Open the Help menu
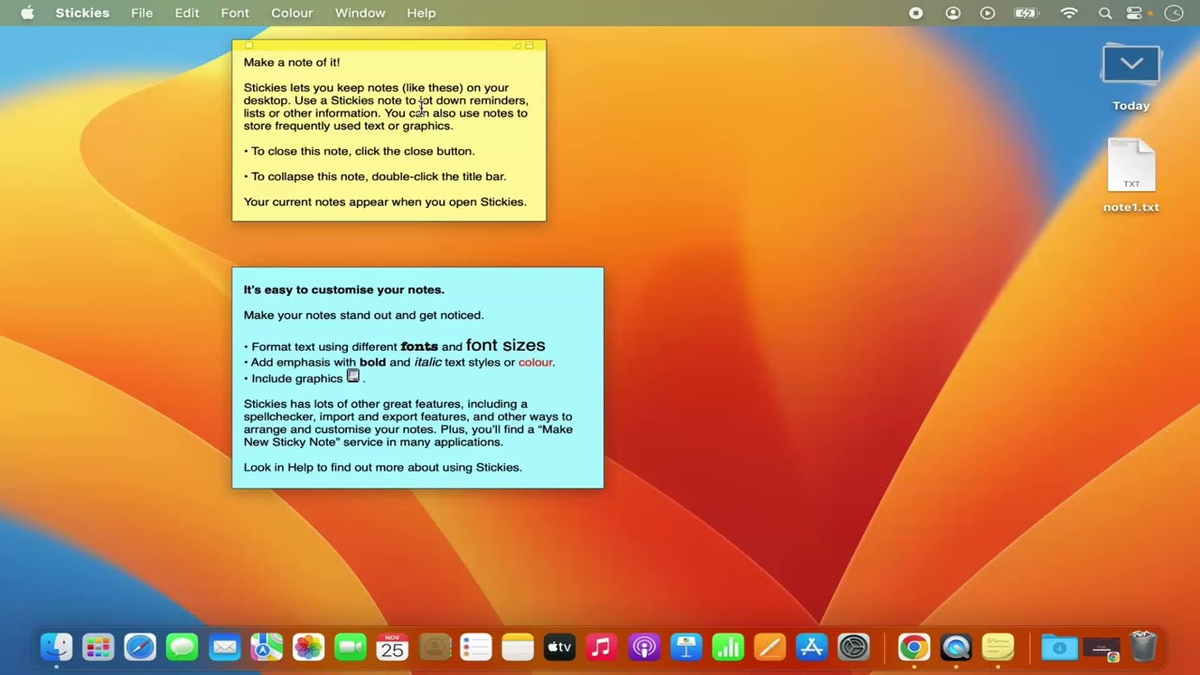1200x675 pixels. pyautogui.click(x=421, y=13)
